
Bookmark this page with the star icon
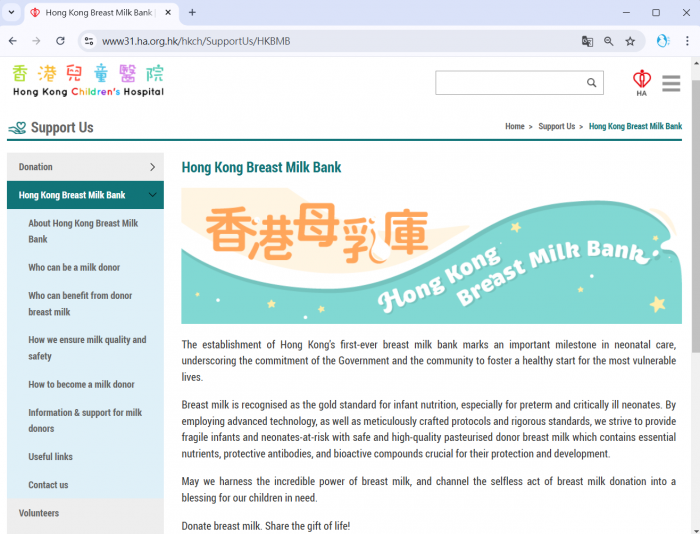point(630,41)
